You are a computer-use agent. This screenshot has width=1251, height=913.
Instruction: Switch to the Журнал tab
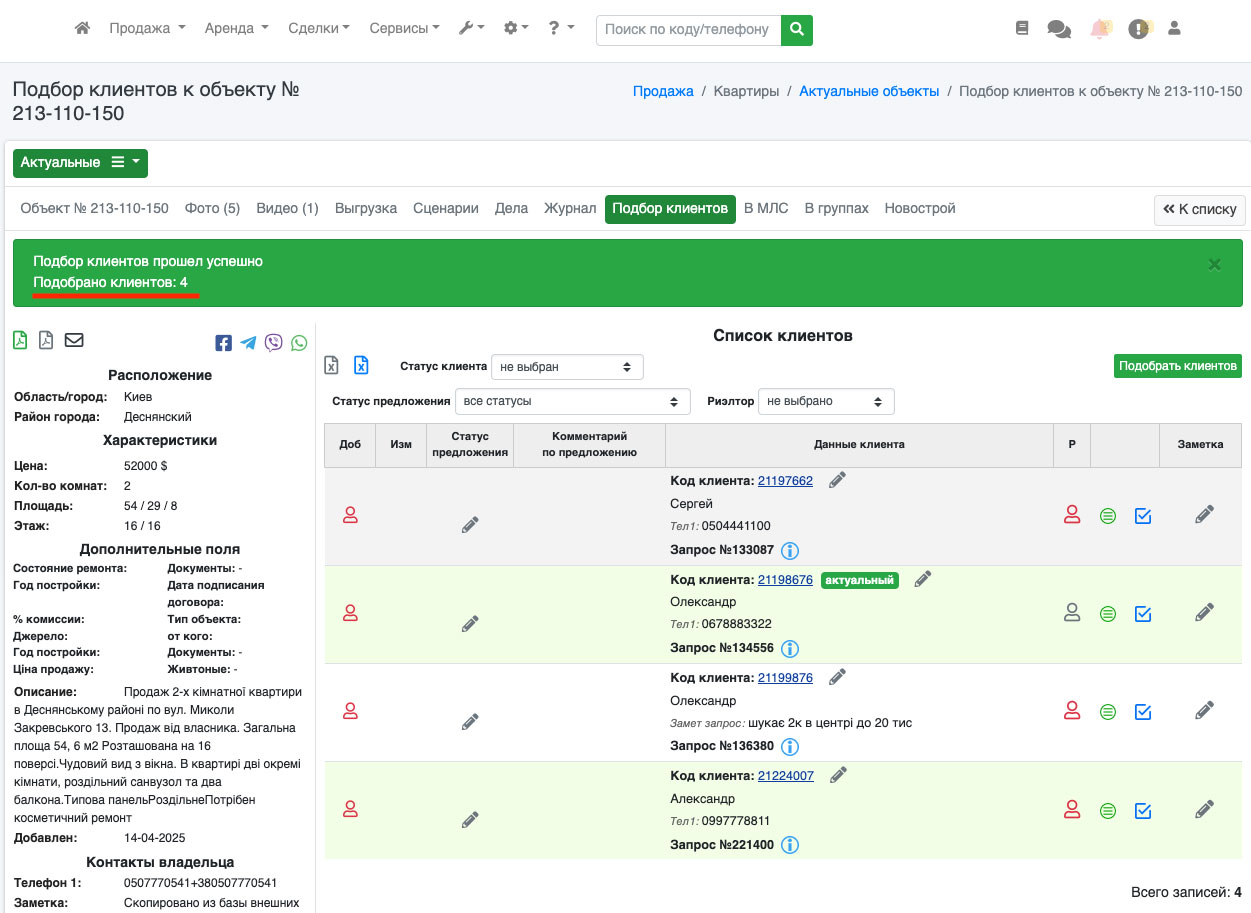(x=570, y=209)
